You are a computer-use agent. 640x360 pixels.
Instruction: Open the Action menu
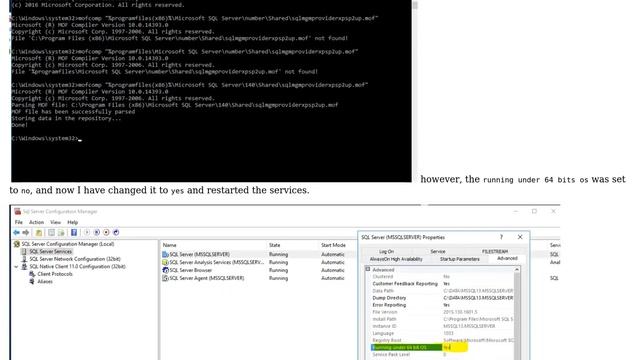[x=36, y=222]
